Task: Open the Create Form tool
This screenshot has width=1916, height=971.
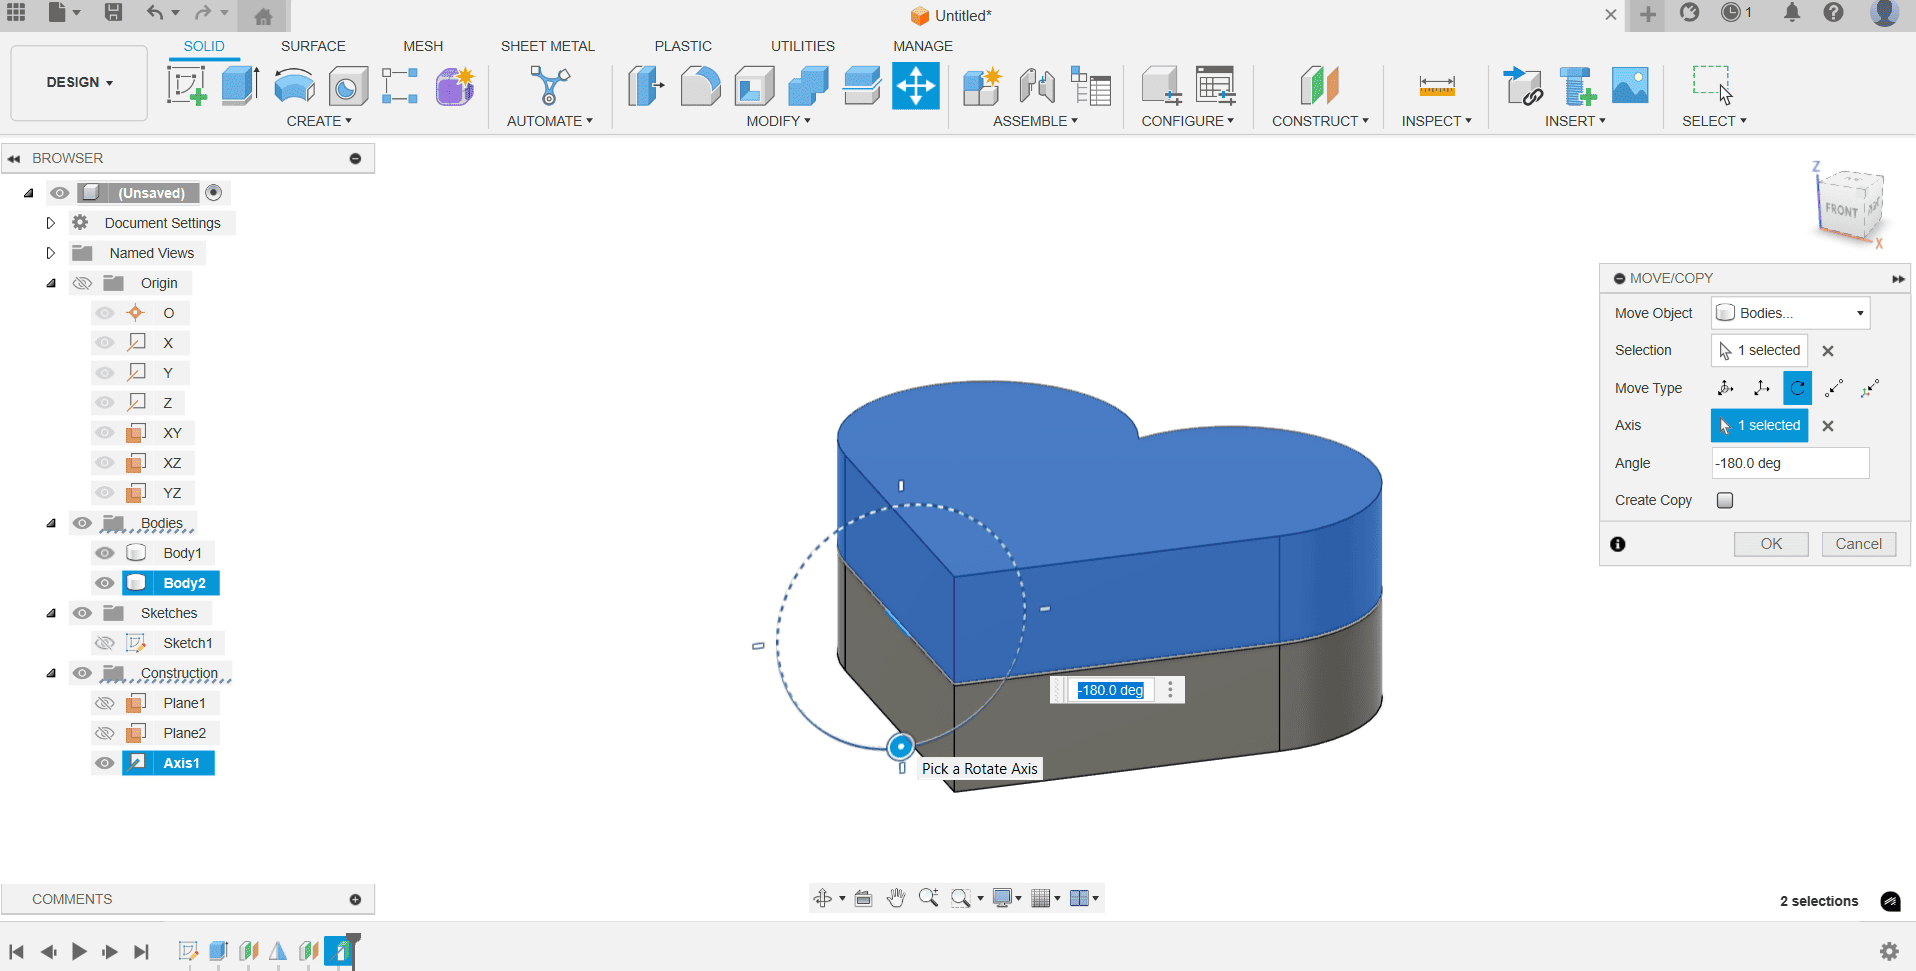Action: tap(454, 86)
